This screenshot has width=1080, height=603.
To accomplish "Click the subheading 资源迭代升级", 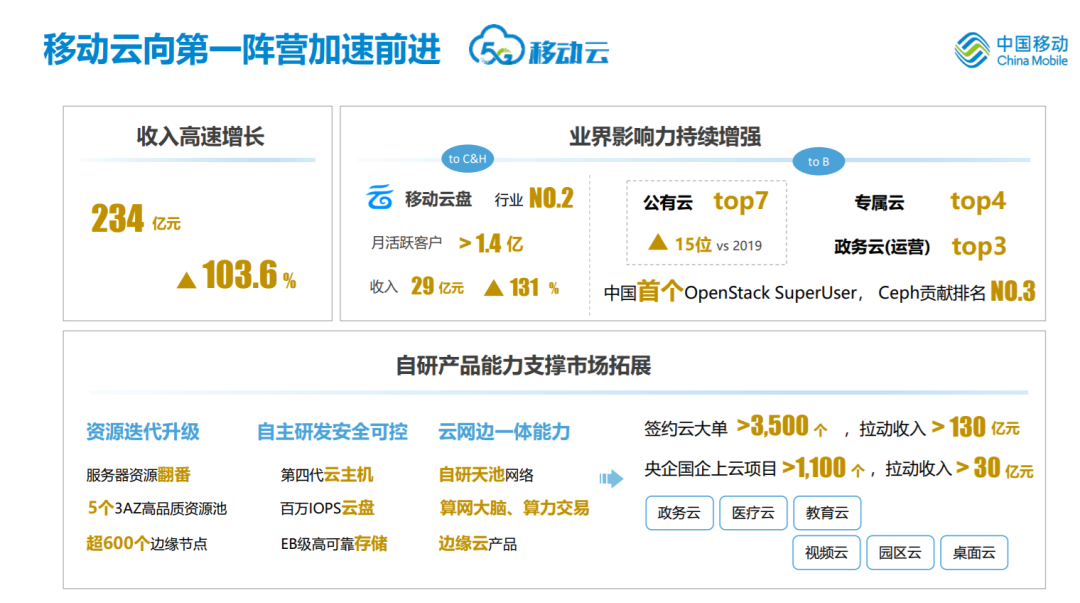I will point(143,432).
